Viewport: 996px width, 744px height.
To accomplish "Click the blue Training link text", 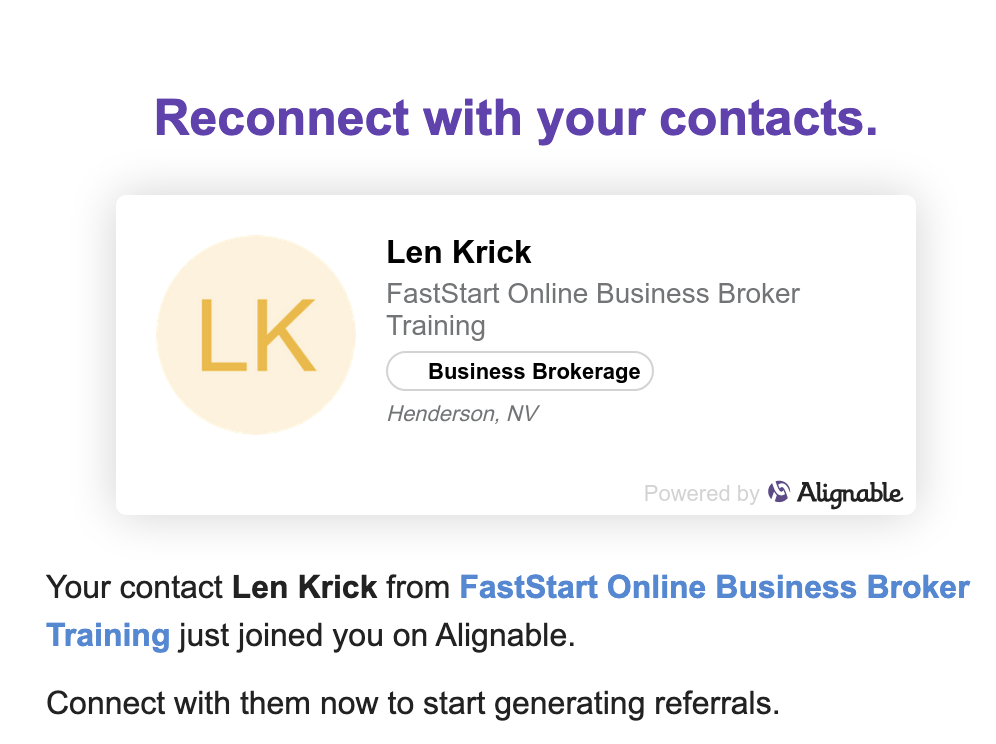I will click(108, 635).
